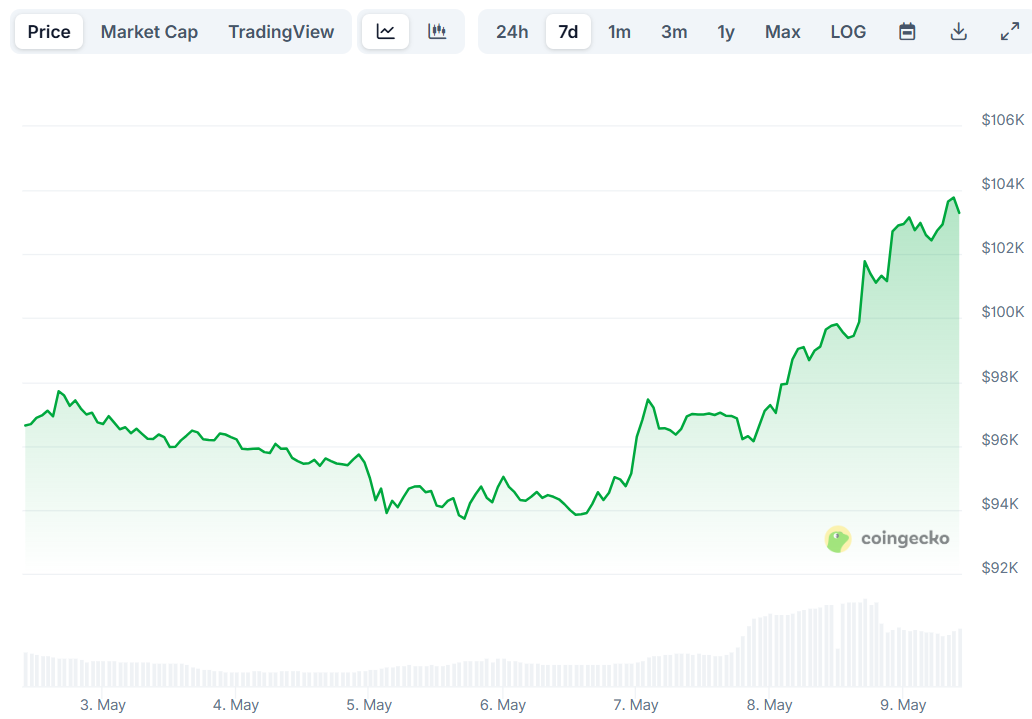Download the chart via the download icon
Viewport: 1032px width, 719px height.
(958, 31)
